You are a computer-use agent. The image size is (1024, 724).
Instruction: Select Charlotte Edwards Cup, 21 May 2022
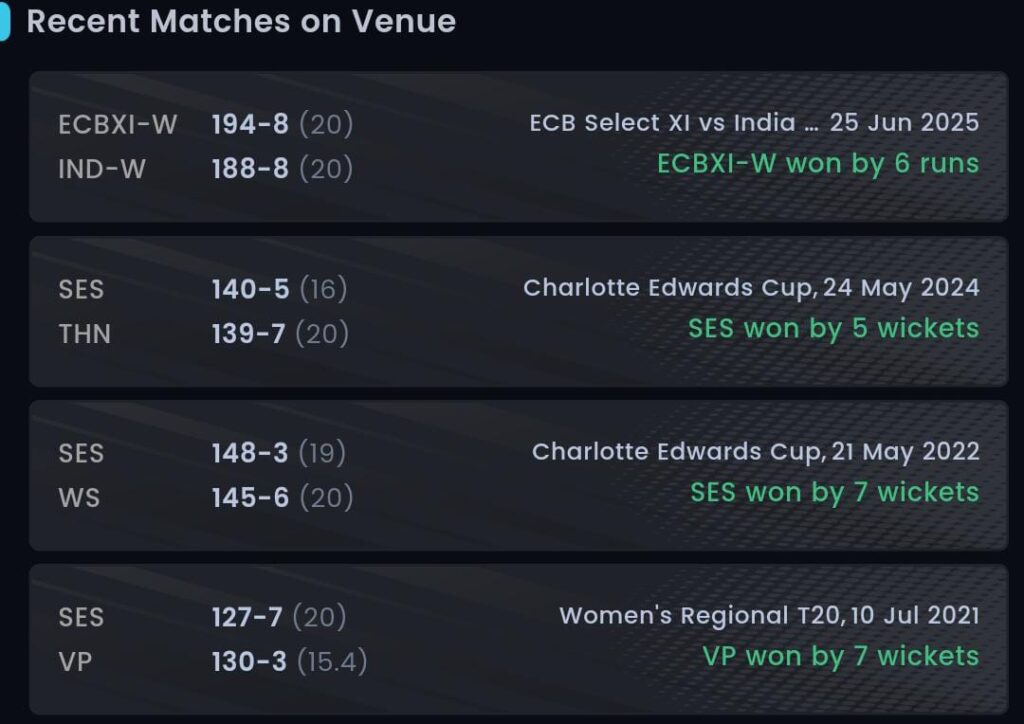pyautogui.click(x=755, y=452)
